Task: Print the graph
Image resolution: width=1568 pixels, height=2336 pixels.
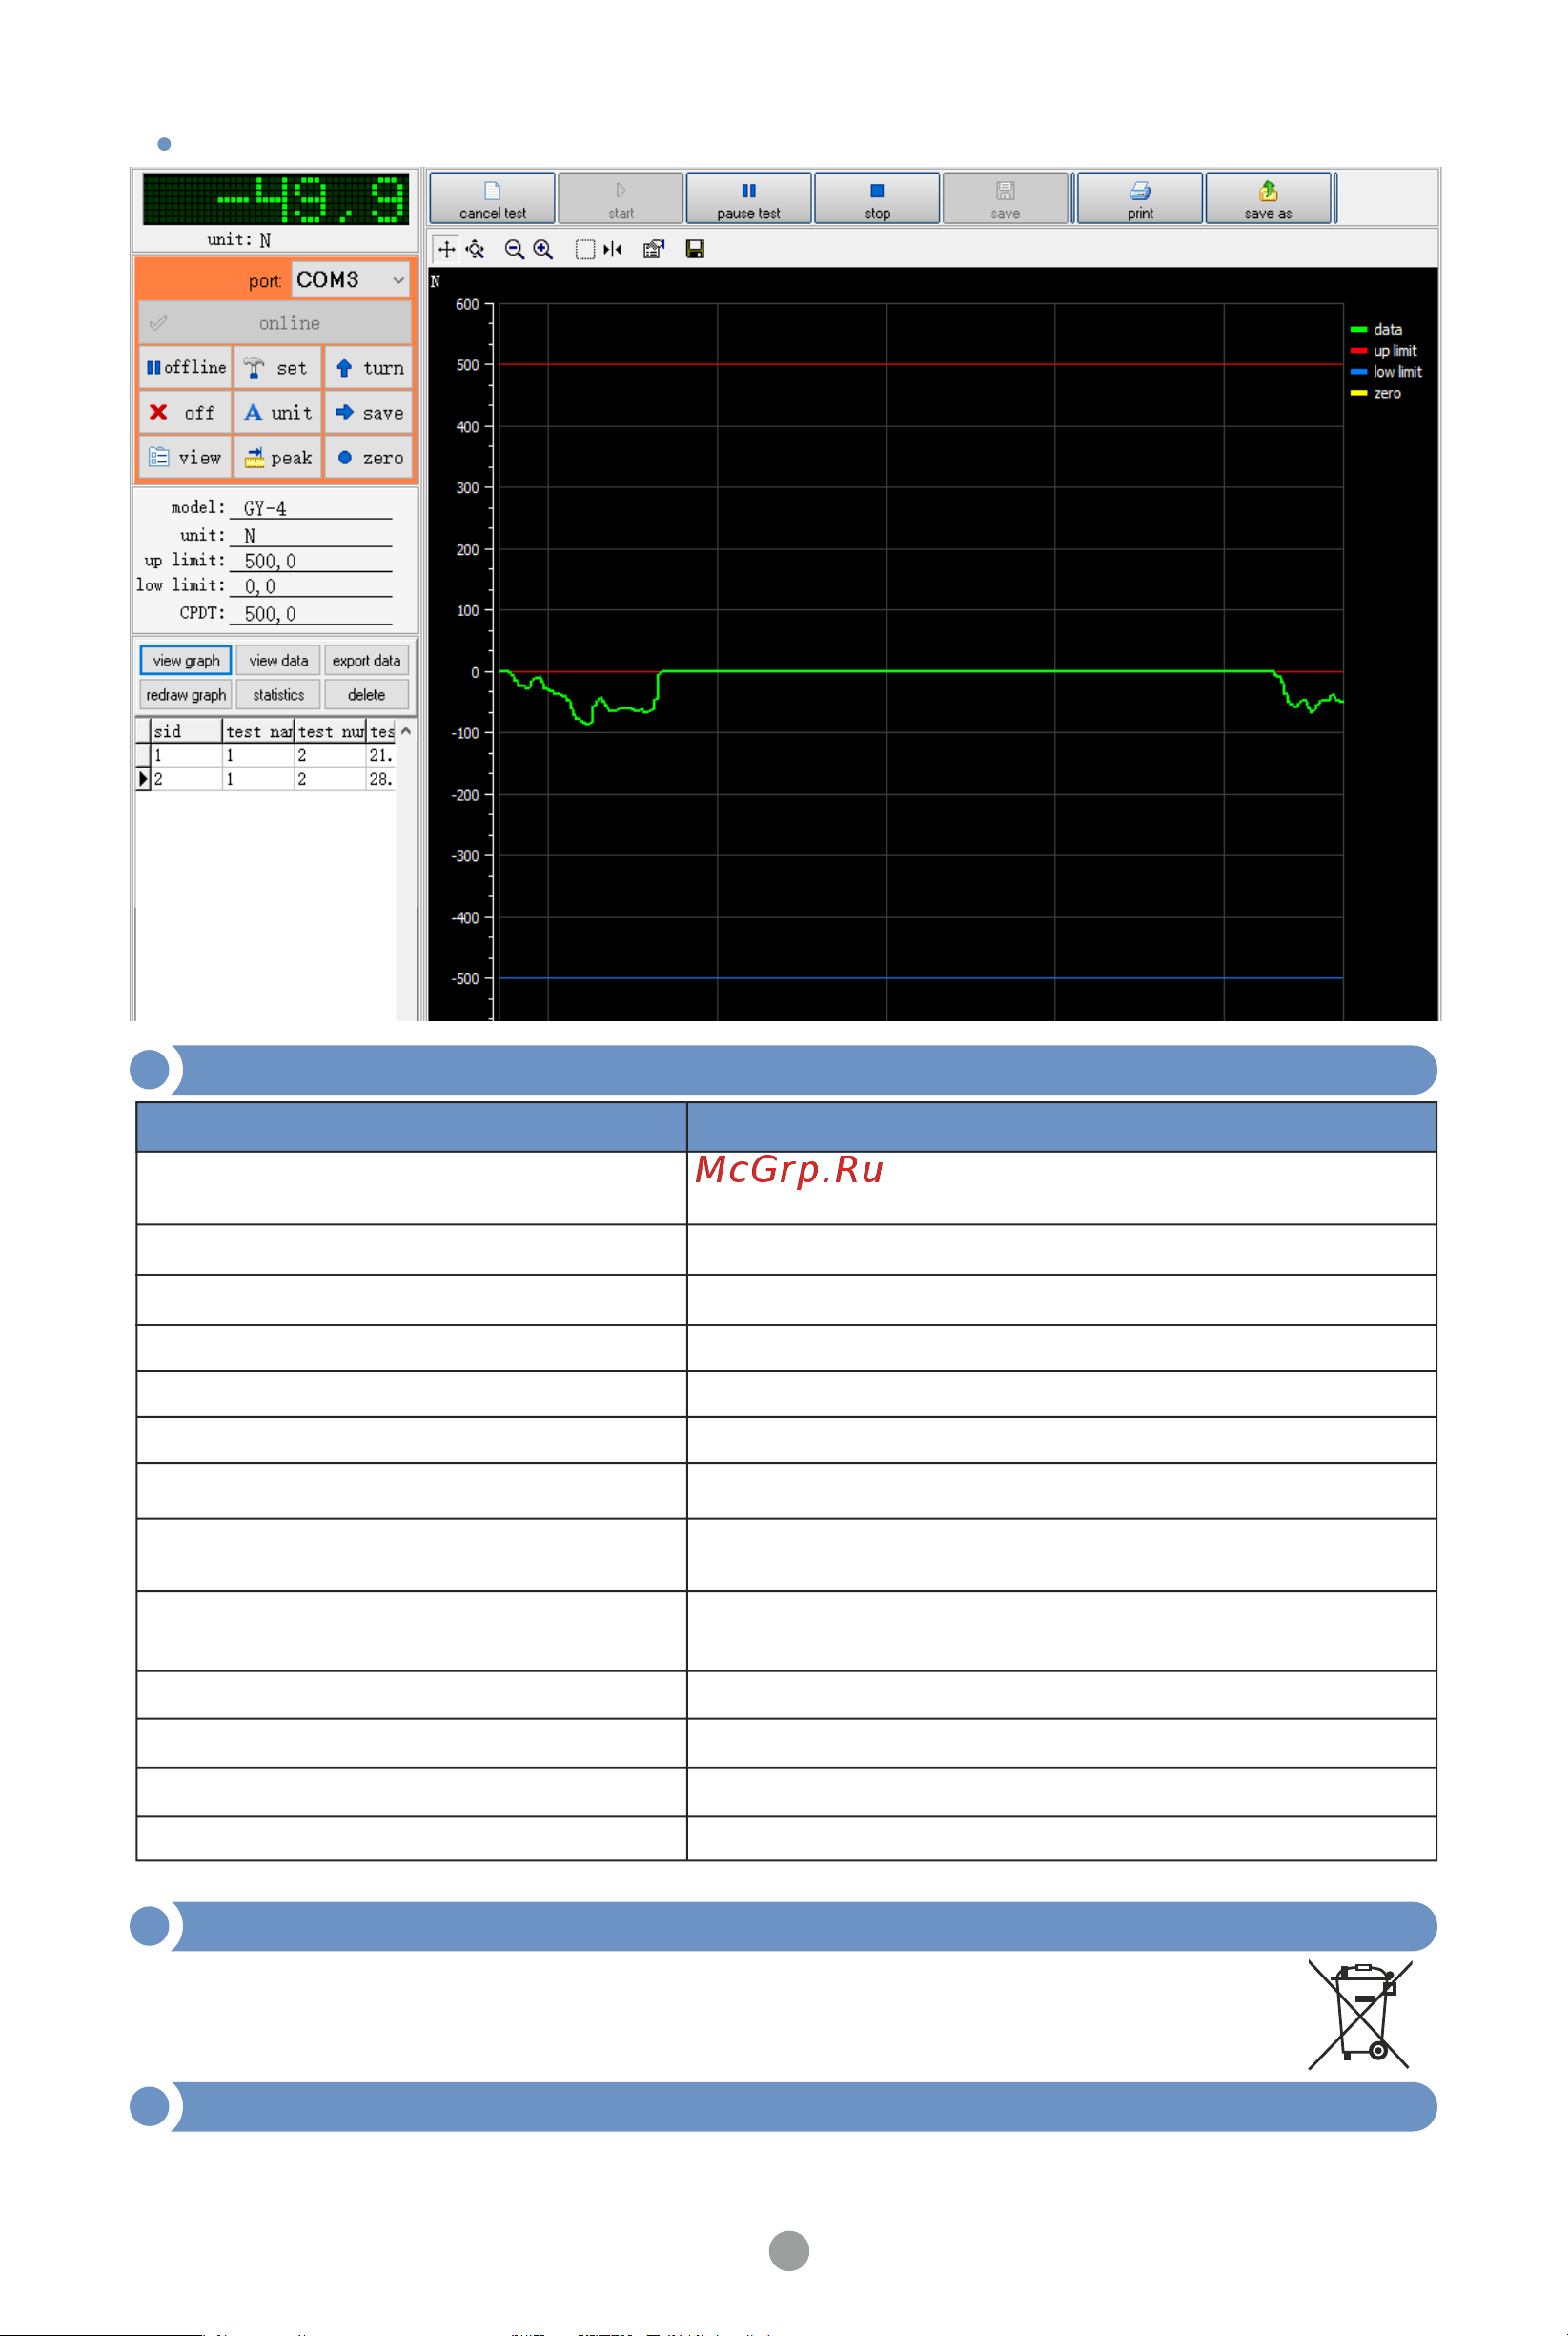Action: [1139, 198]
